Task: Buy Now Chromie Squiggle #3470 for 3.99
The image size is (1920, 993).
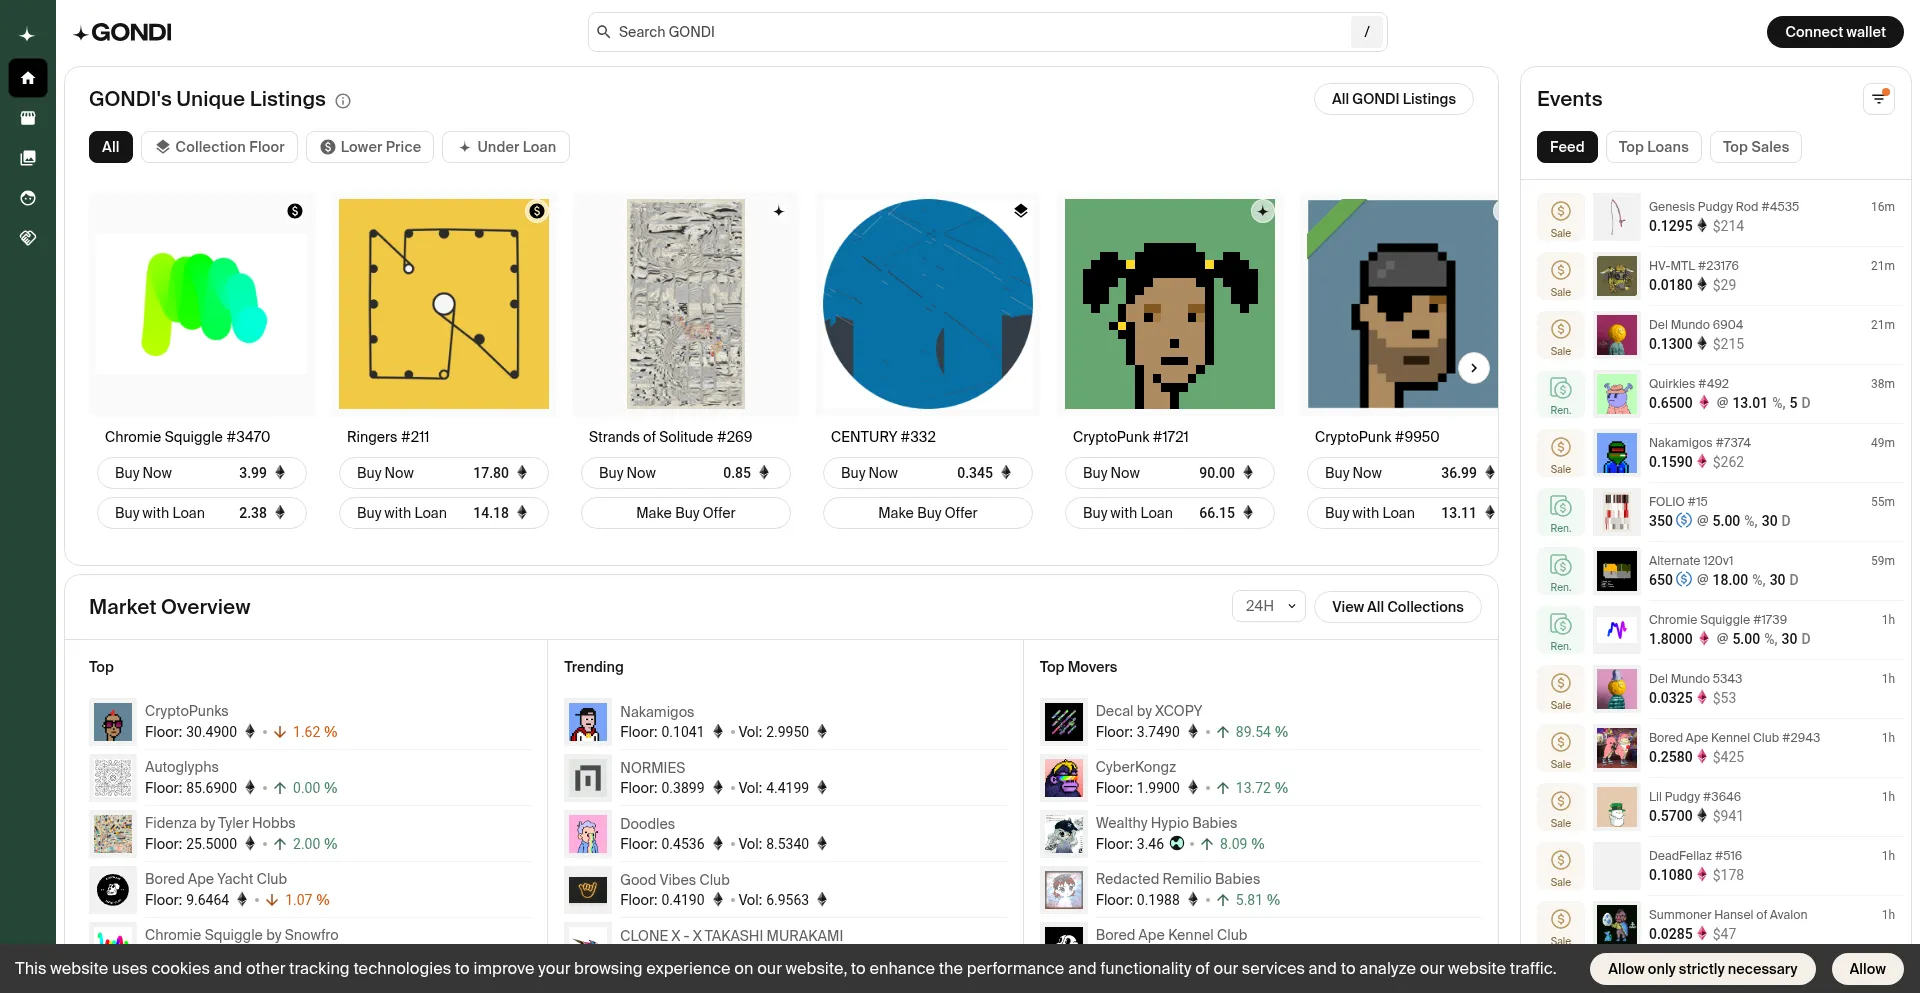Action: pyautogui.click(x=201, y=473)
